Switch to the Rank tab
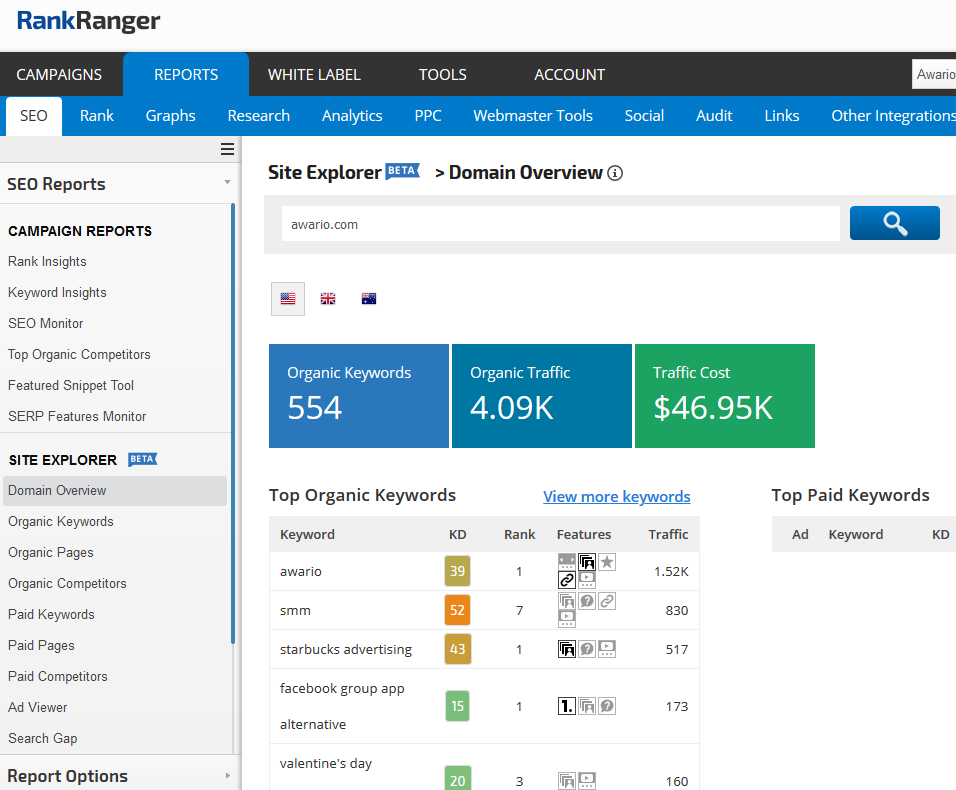This screenshot has height=790, width=956. [x=96, y=116]
